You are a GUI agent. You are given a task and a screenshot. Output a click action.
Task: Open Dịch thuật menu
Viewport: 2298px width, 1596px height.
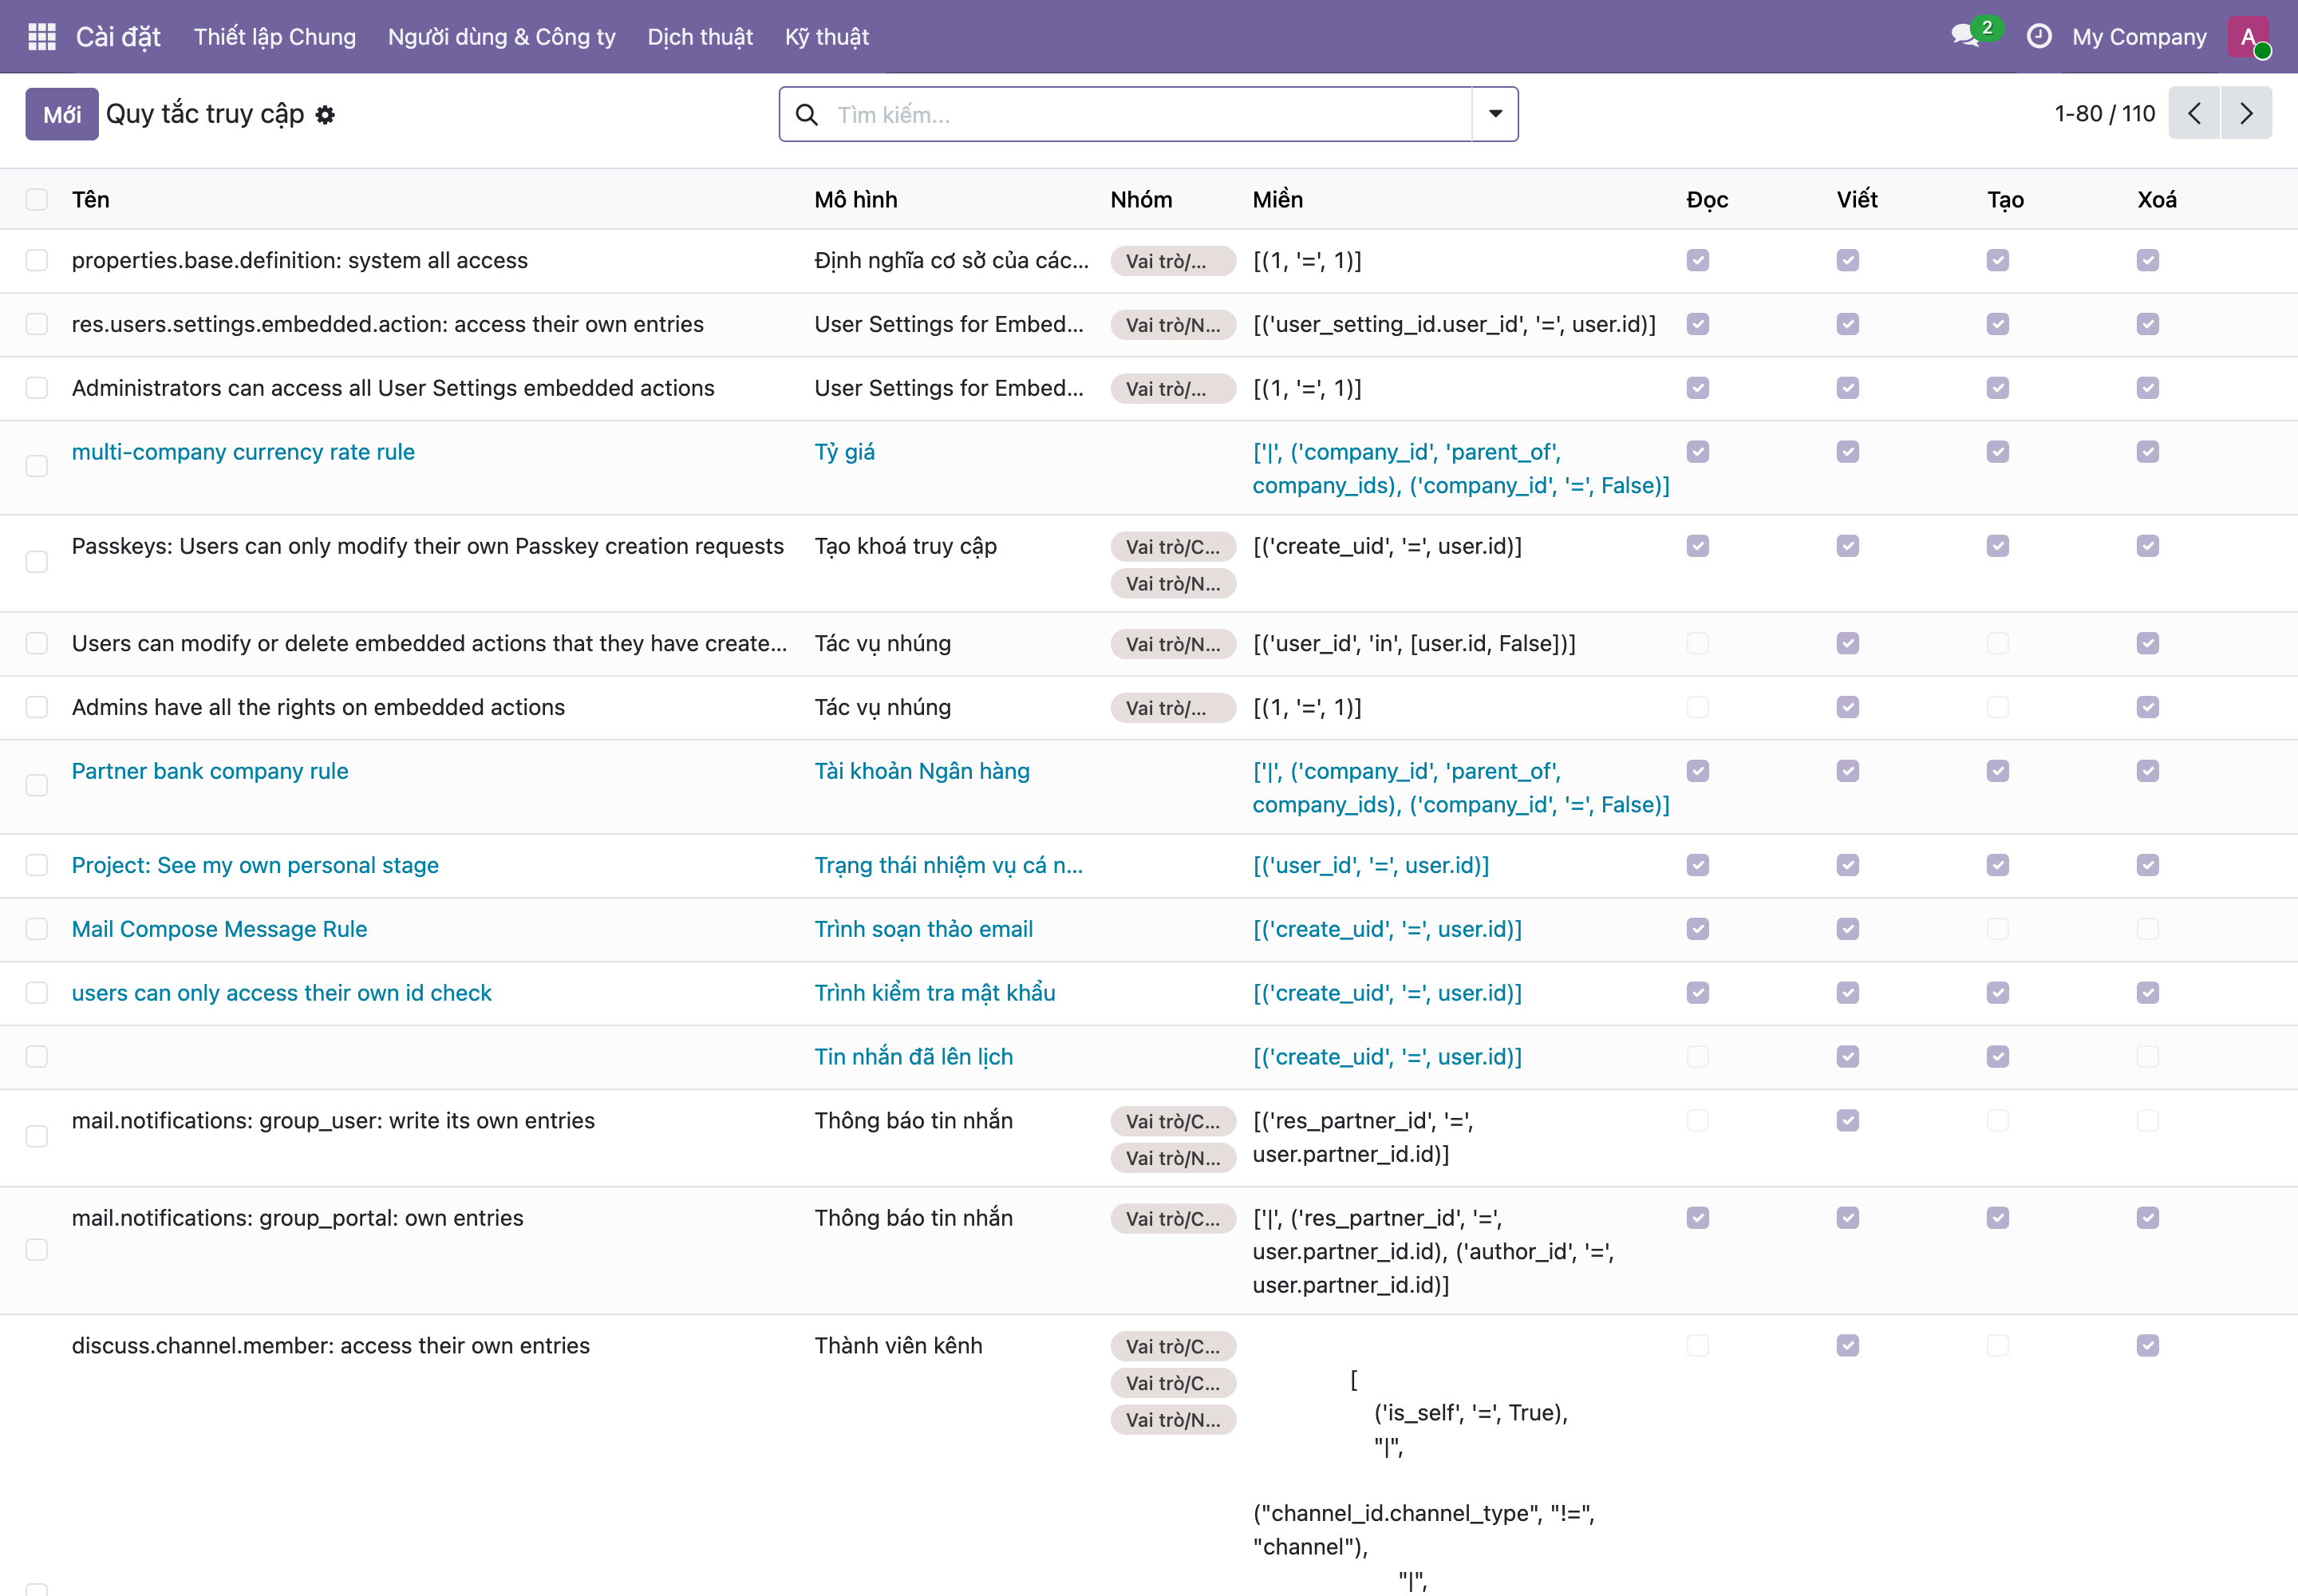[x=700, y=37]
